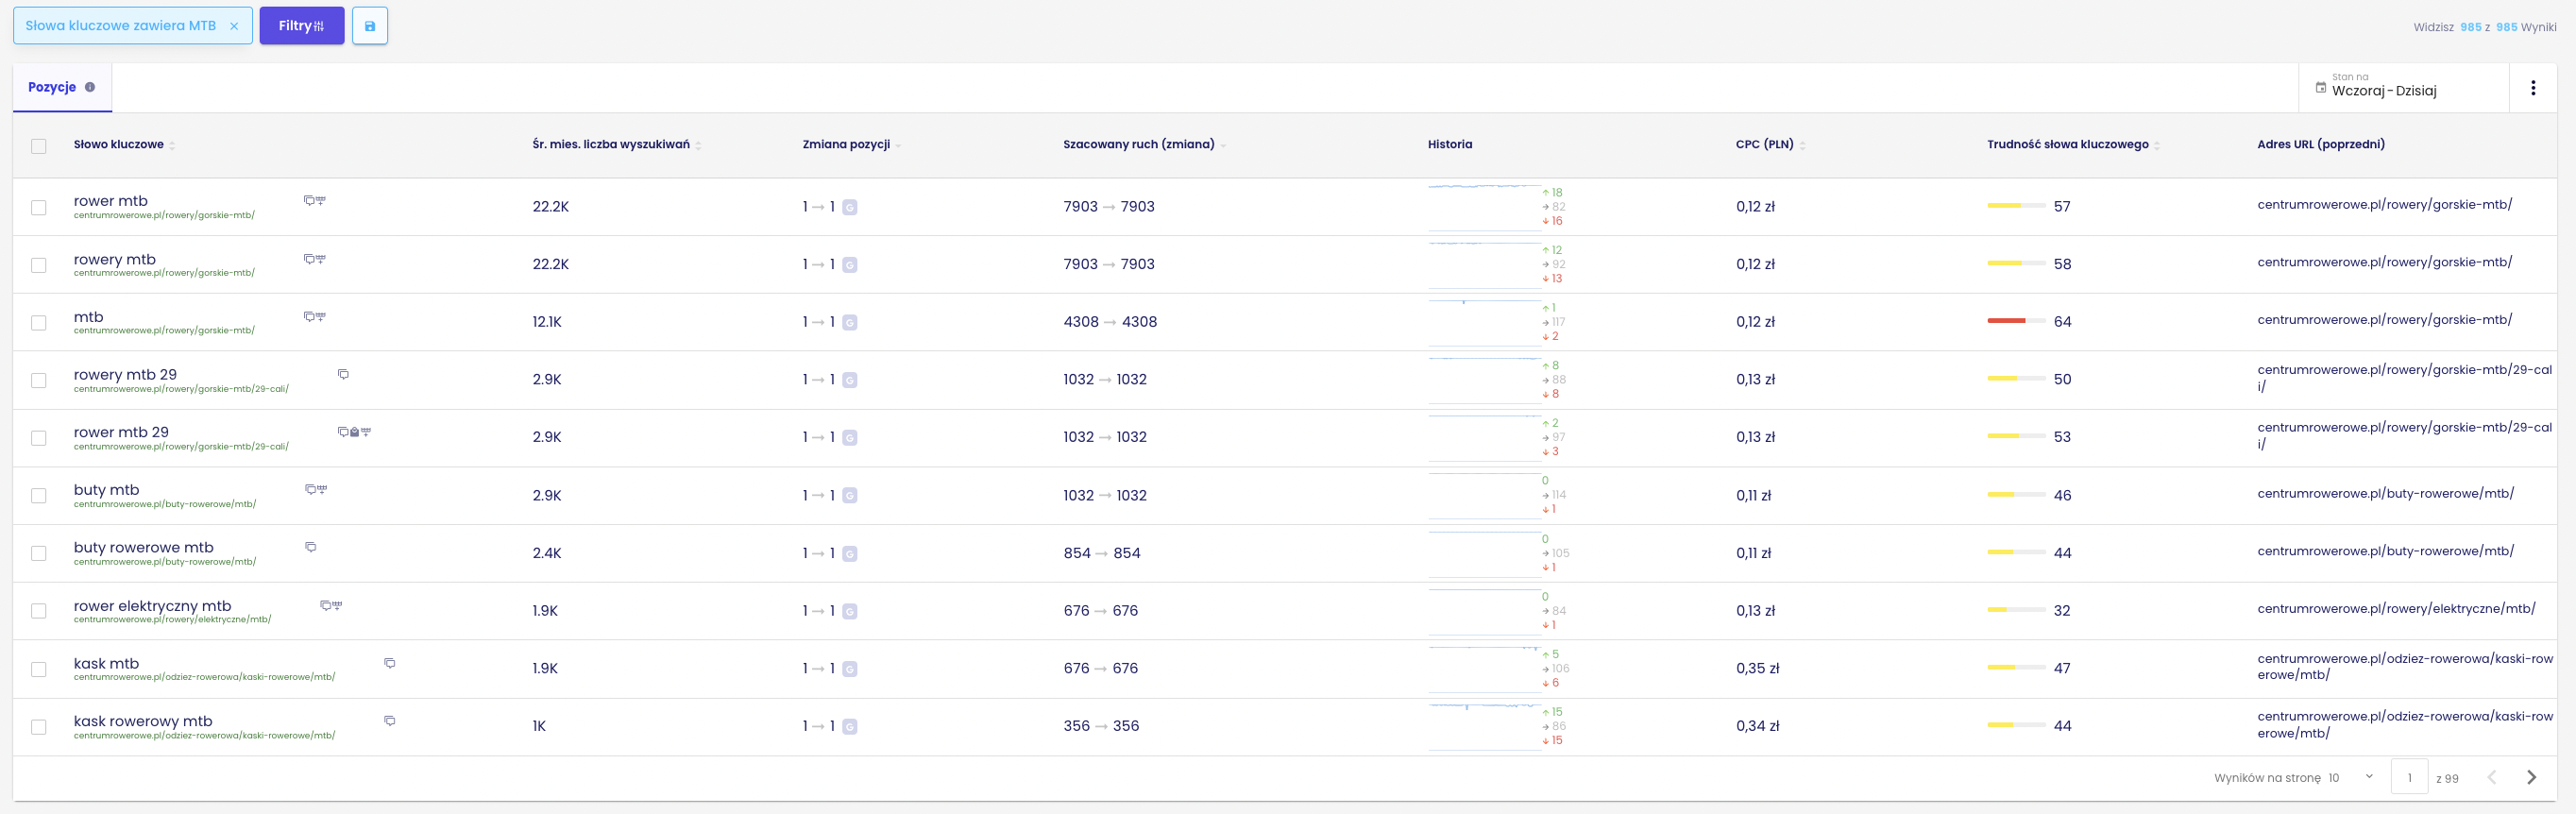Click Google icon in 'rowery mtb 29' position column
Viewport: 2576px width, 814px height.
850,380
